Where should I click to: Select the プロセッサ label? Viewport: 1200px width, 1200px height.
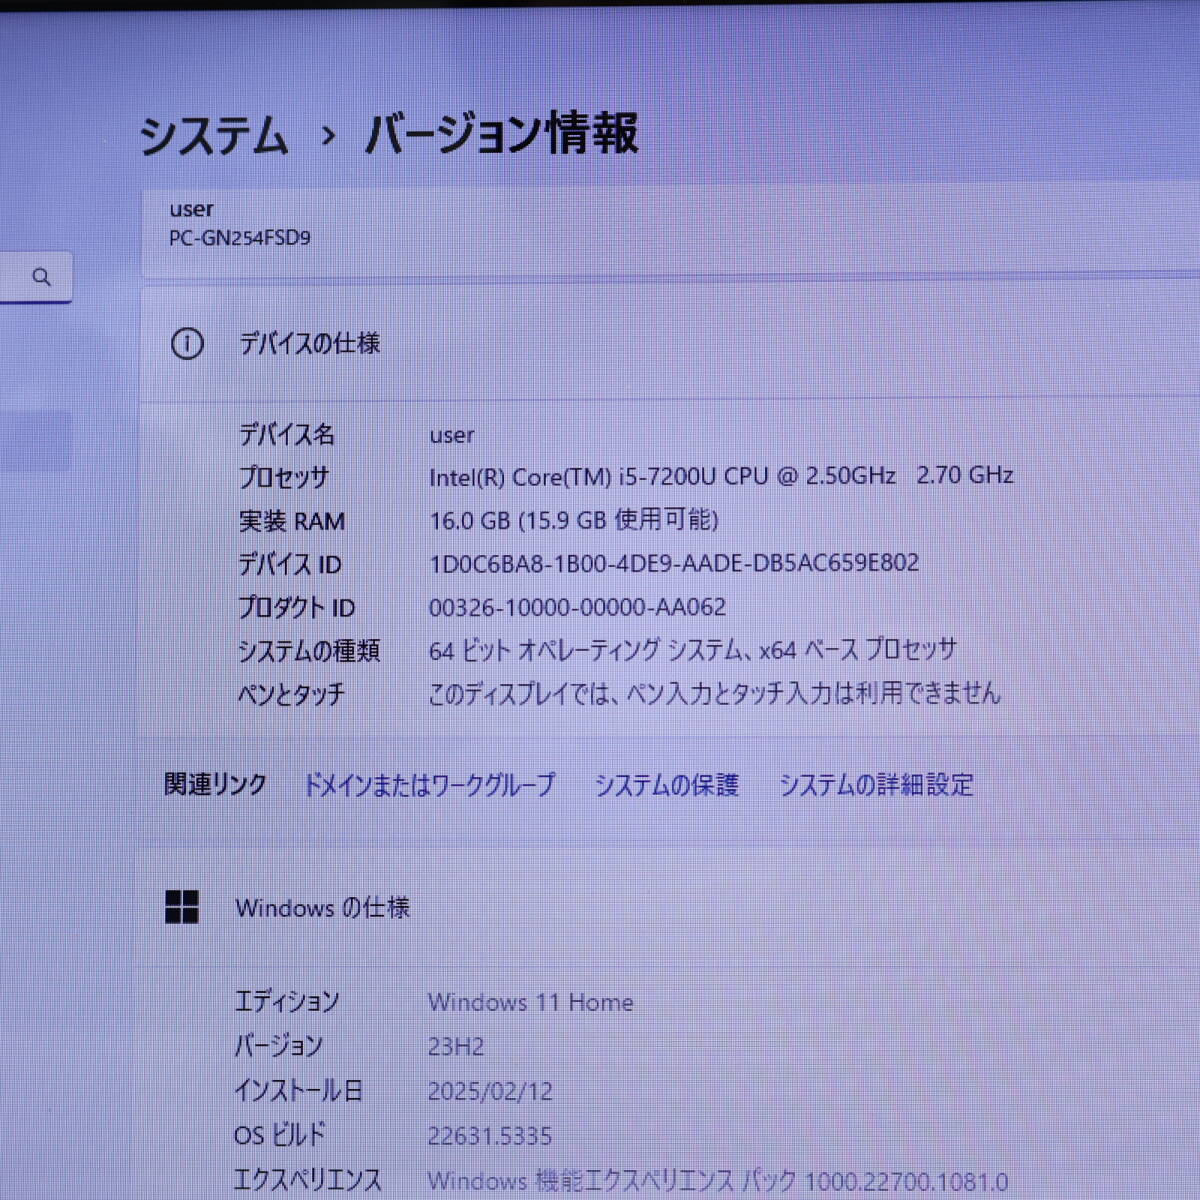(283, 477)
